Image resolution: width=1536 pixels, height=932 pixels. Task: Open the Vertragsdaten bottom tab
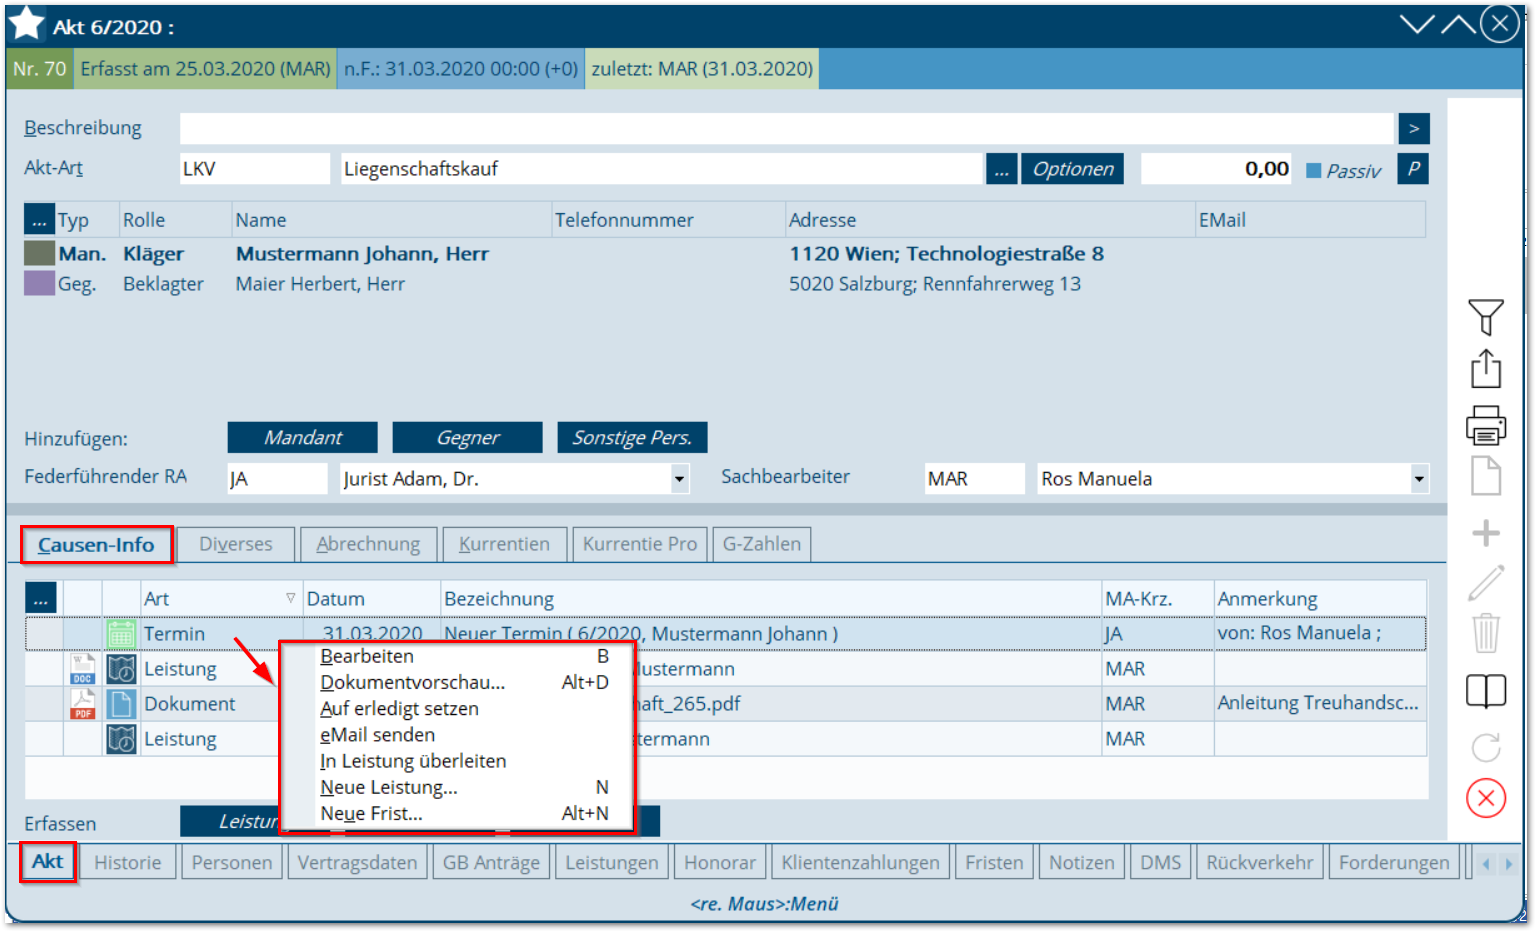pos(357,862)
